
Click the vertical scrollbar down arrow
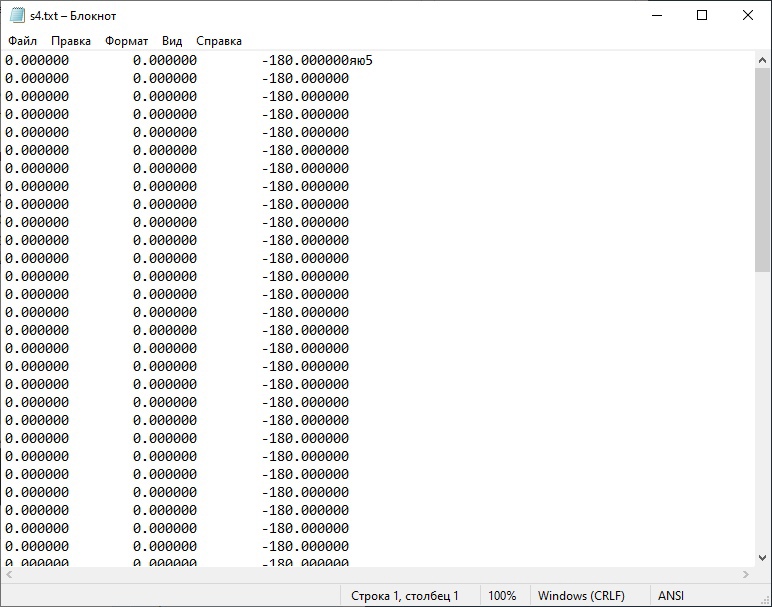762,558
